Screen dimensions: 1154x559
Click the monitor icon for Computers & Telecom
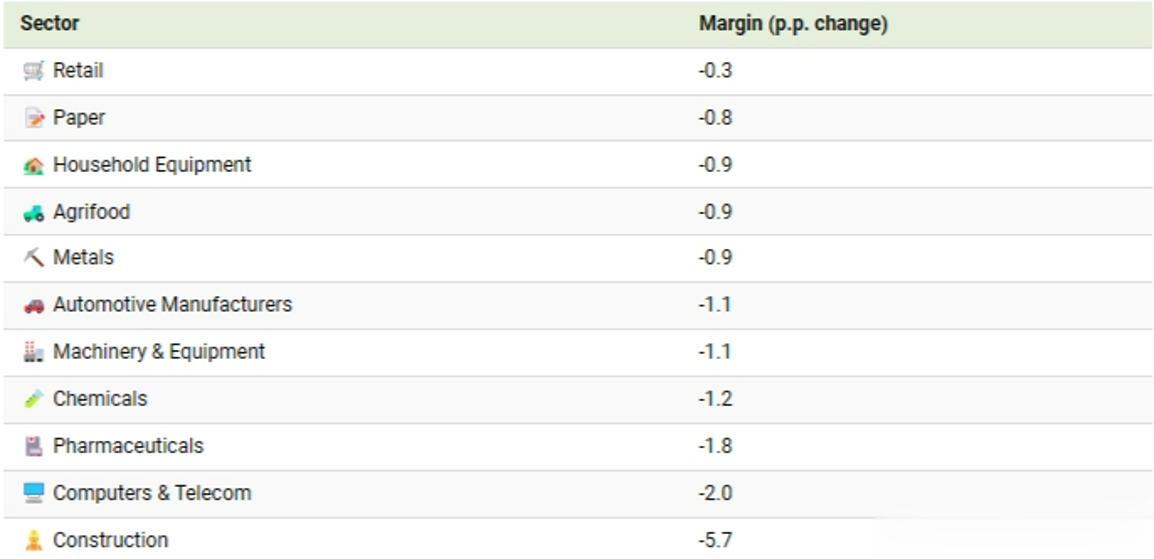[34, 493]
